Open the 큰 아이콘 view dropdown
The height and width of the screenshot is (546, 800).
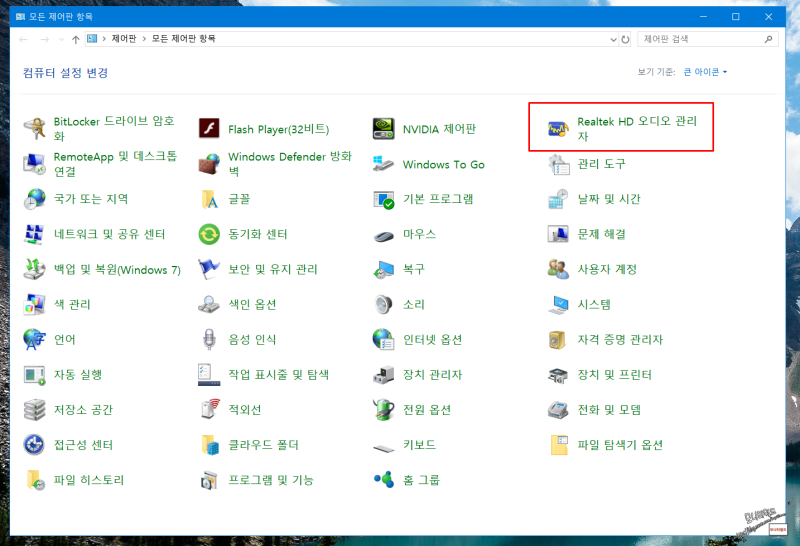pos(705,72)
